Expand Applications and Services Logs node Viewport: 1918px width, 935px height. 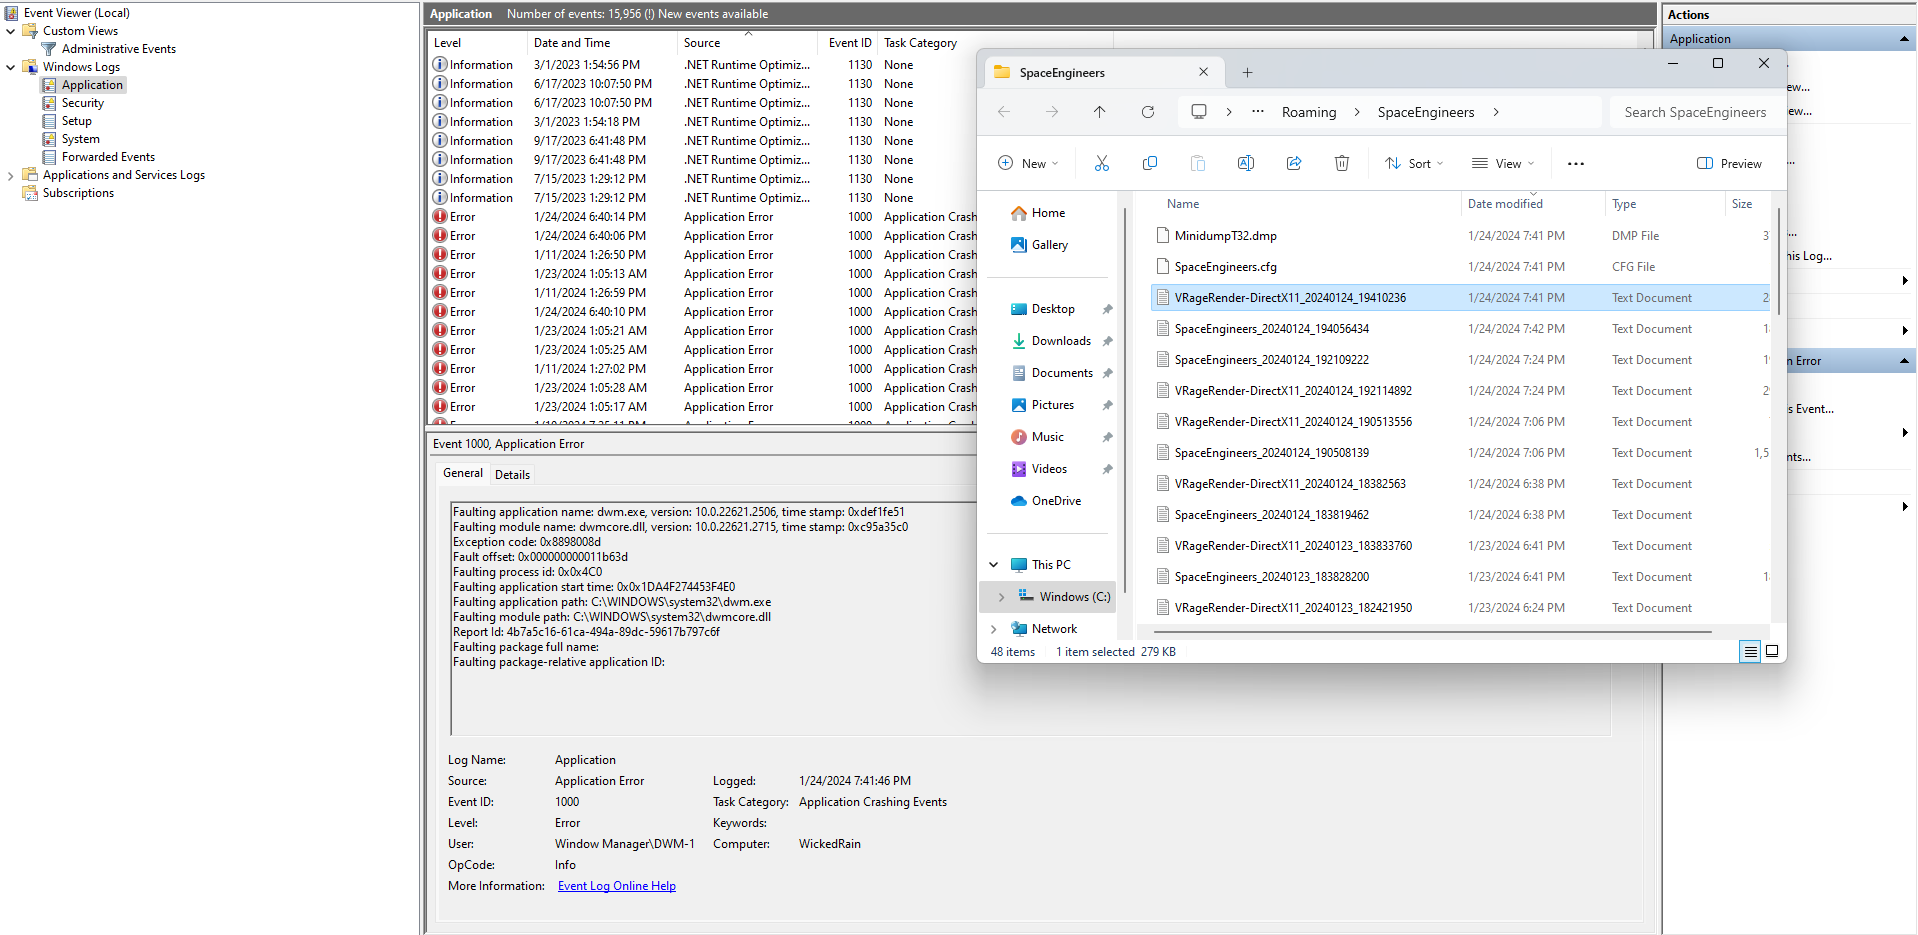coord(11,176)
